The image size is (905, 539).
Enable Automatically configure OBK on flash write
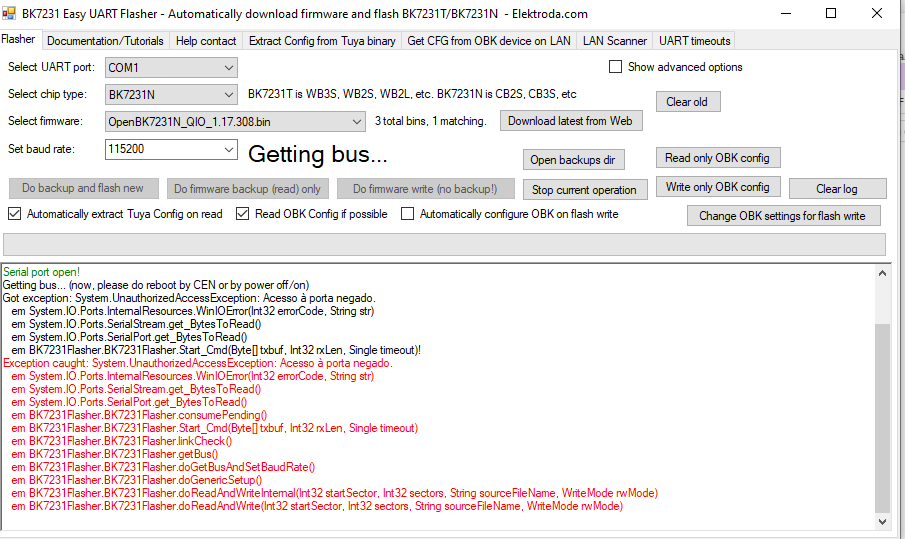[x=407, y=214]
